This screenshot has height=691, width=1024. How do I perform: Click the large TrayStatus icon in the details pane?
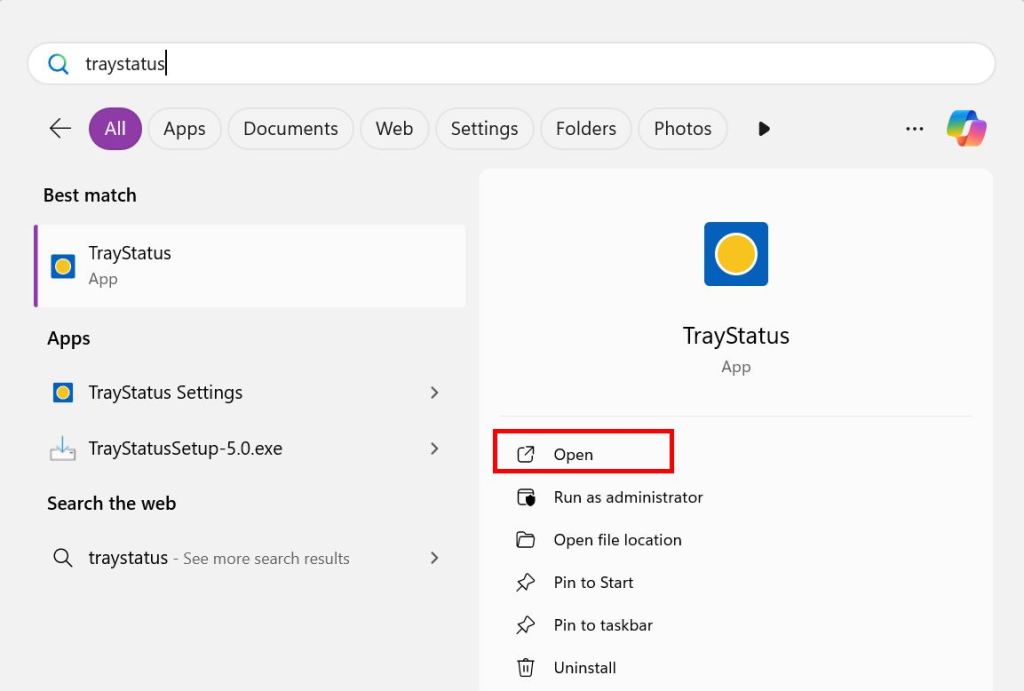click(x=736, y=254)
